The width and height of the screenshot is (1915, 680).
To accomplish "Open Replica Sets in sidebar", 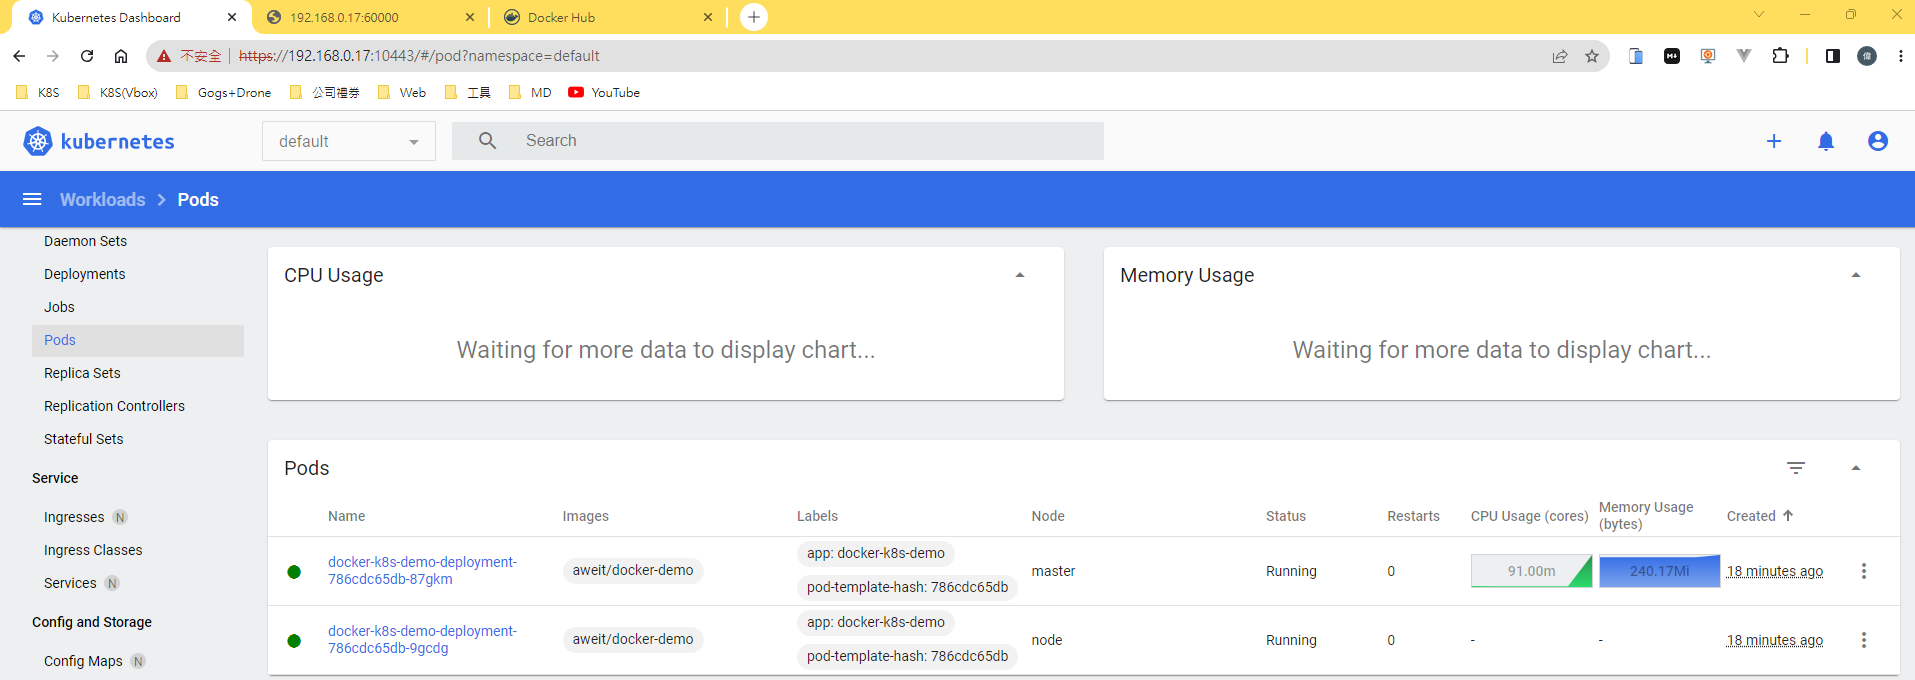I will 82,373.
